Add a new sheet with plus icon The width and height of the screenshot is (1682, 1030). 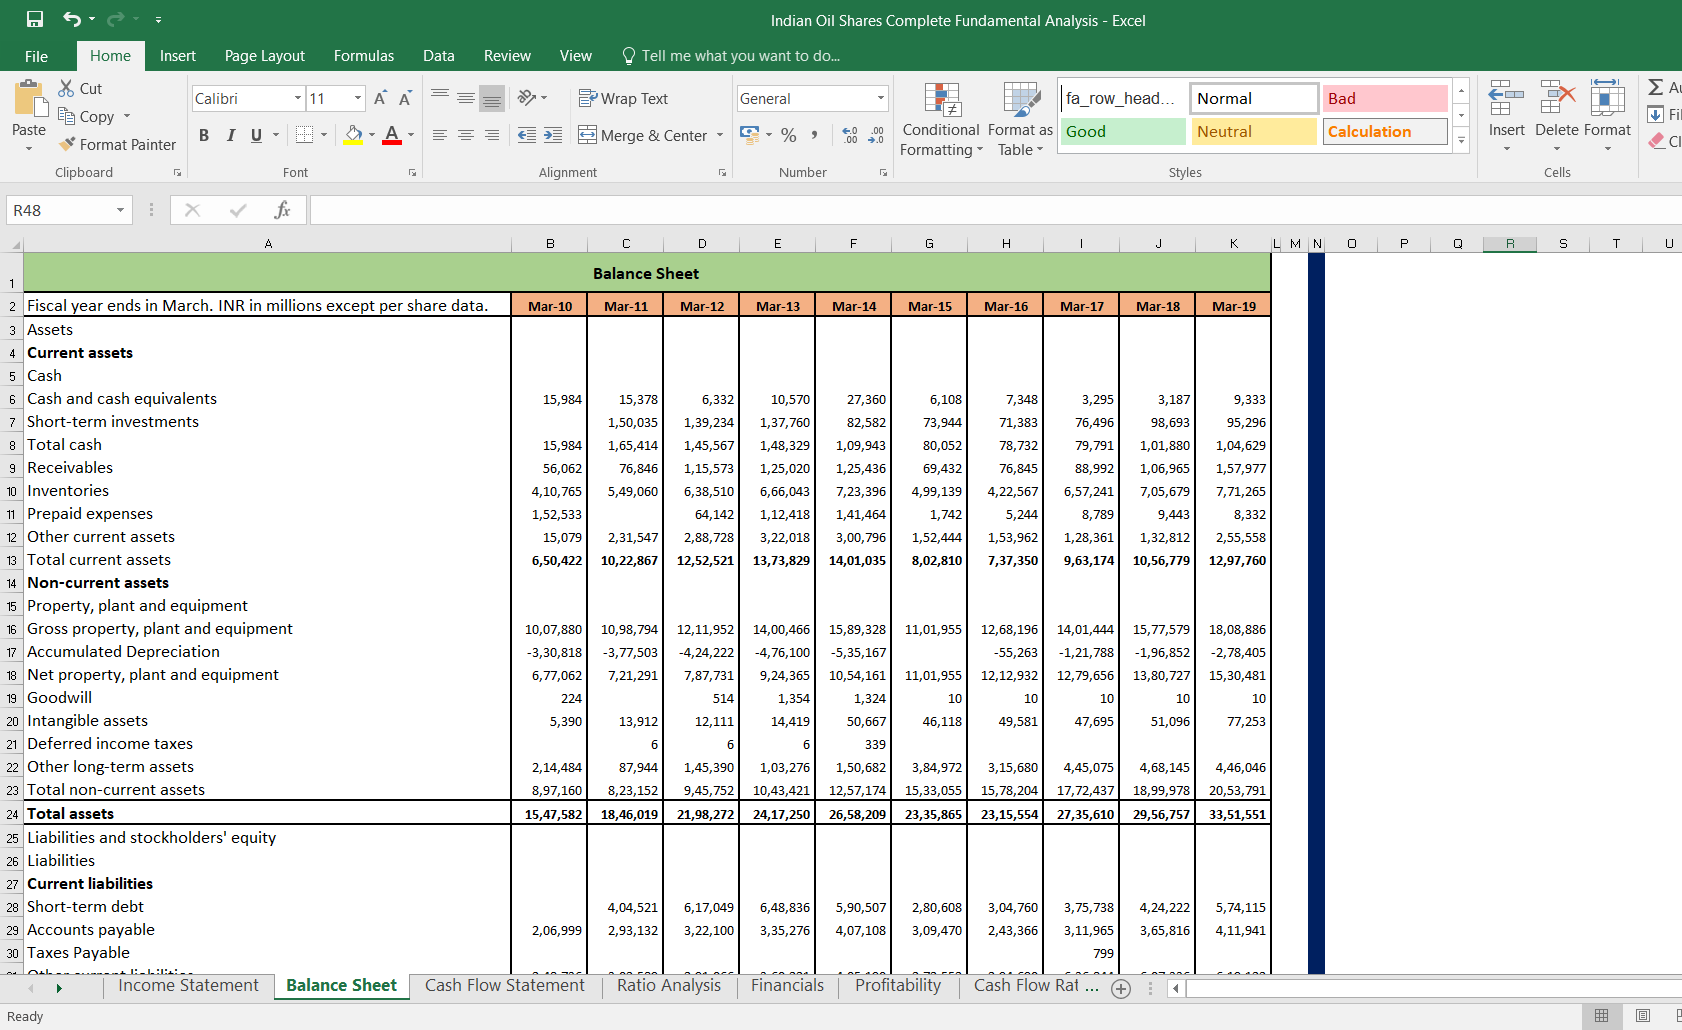[x=1121, y=988]
